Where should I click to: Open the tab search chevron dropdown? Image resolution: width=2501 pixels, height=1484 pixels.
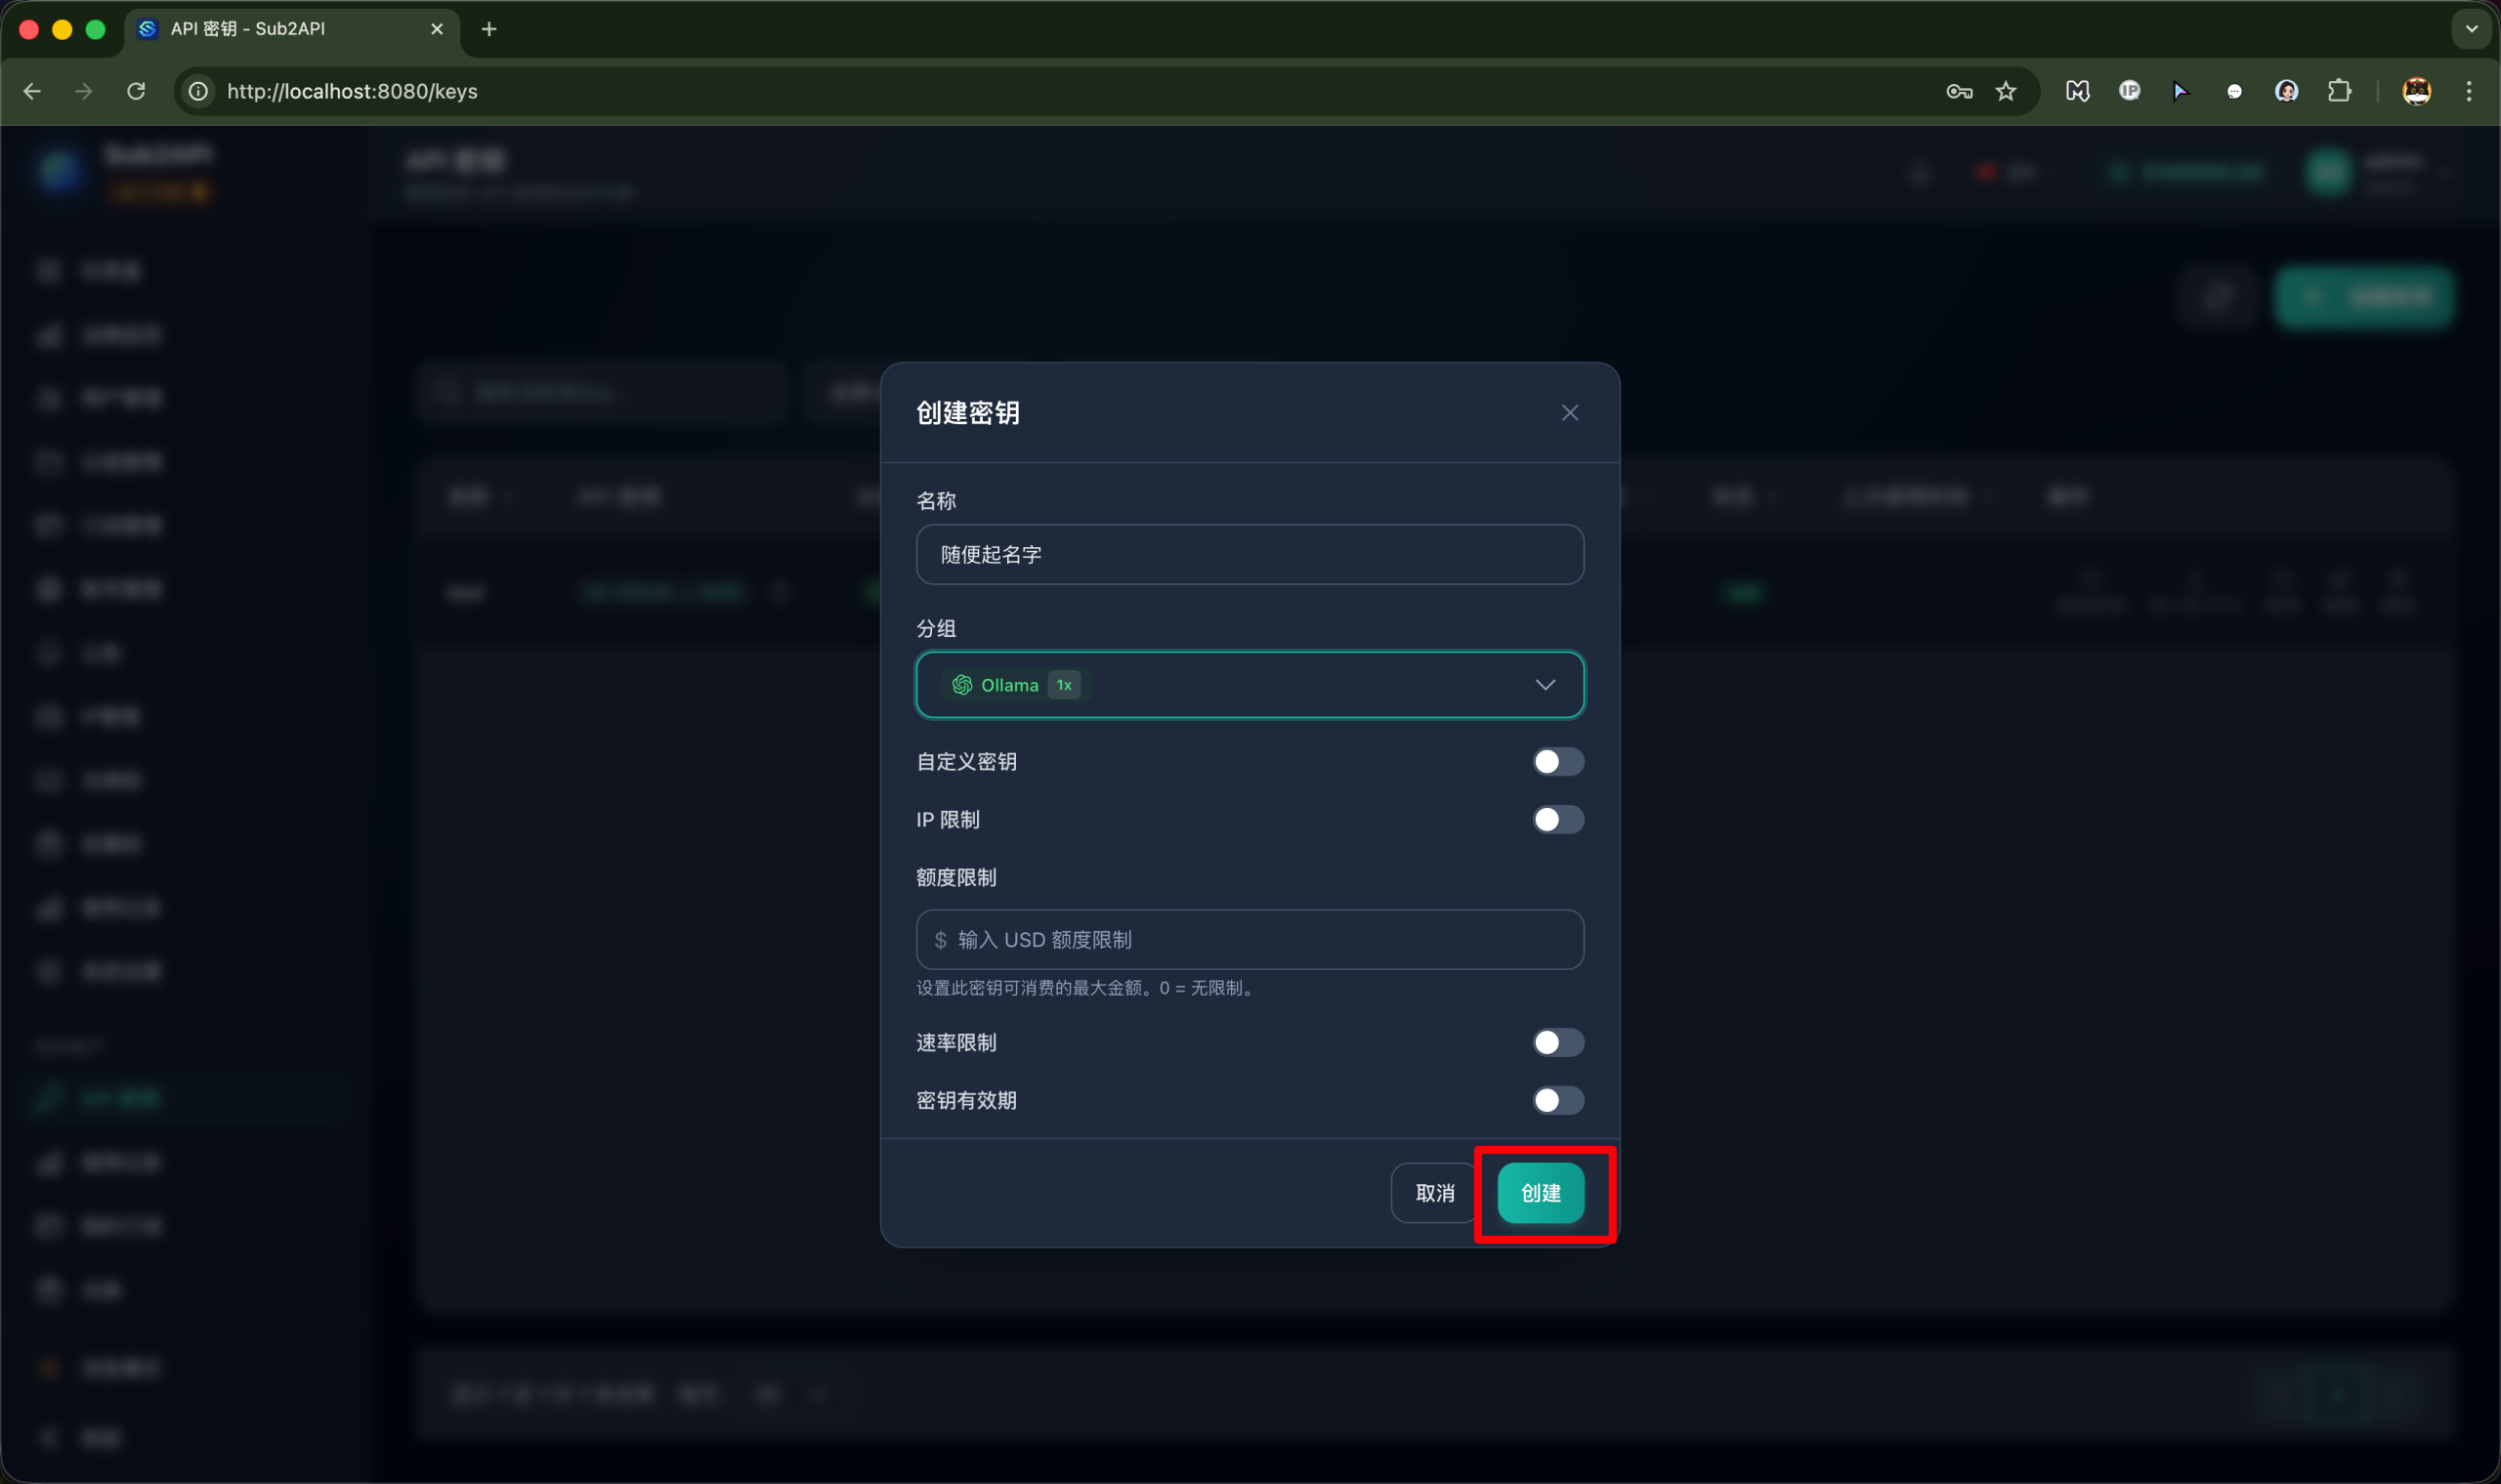coord(2471,29)
